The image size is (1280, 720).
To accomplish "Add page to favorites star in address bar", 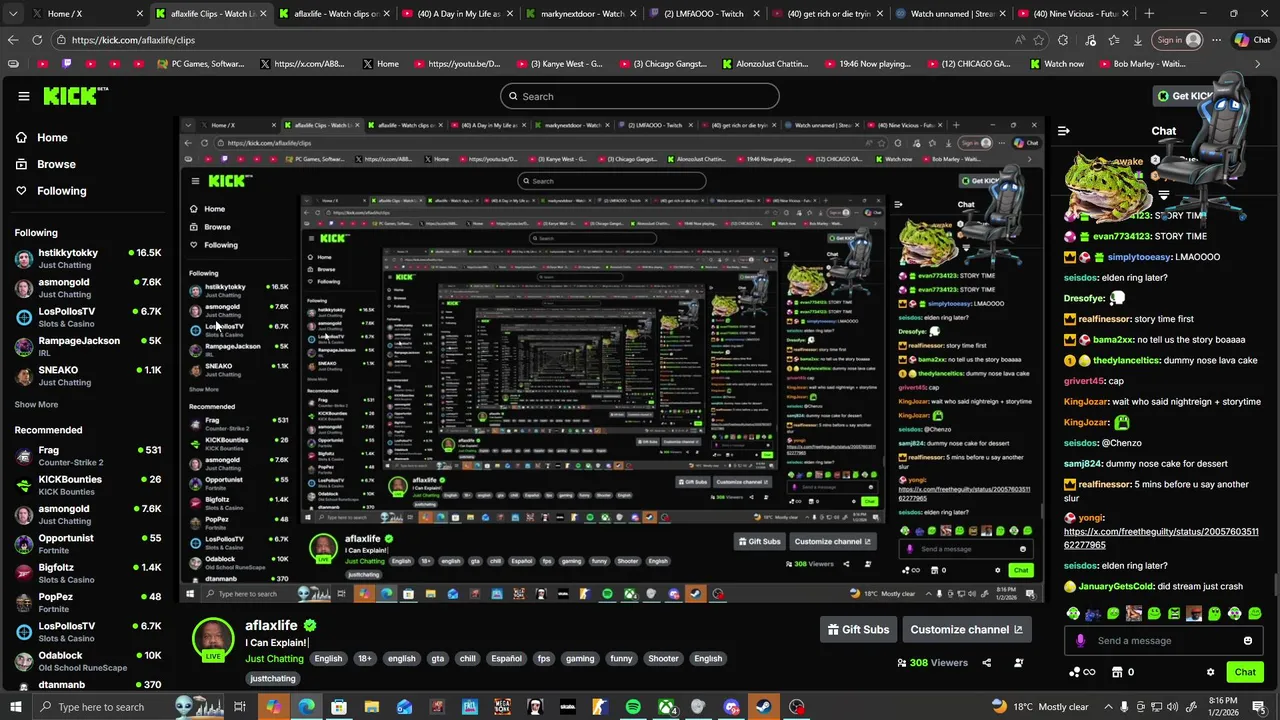I will (1039, 40).
